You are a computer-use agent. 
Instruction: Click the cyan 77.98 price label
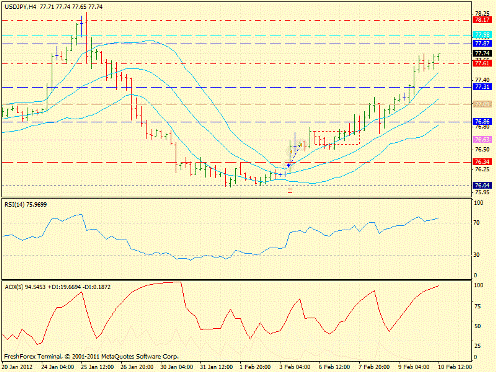pos(482,35)
